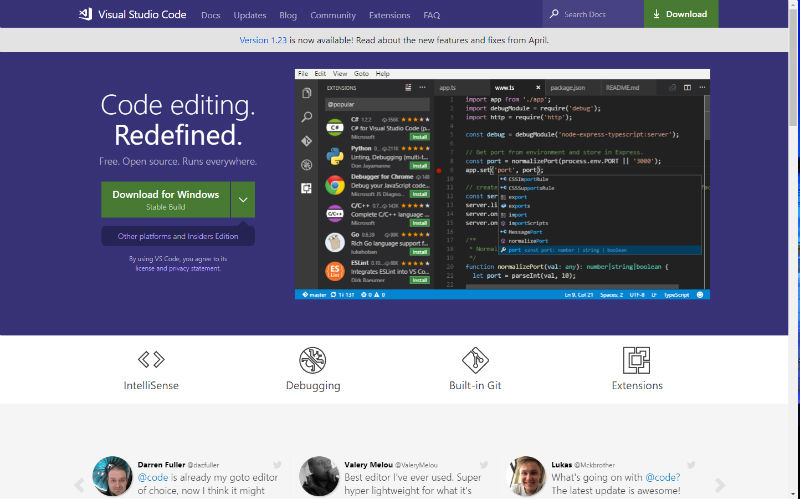Viewport: 800px width, 499px height.
Task: Click the IntelliSense angle brackets icon
Action: coord(151,360)
